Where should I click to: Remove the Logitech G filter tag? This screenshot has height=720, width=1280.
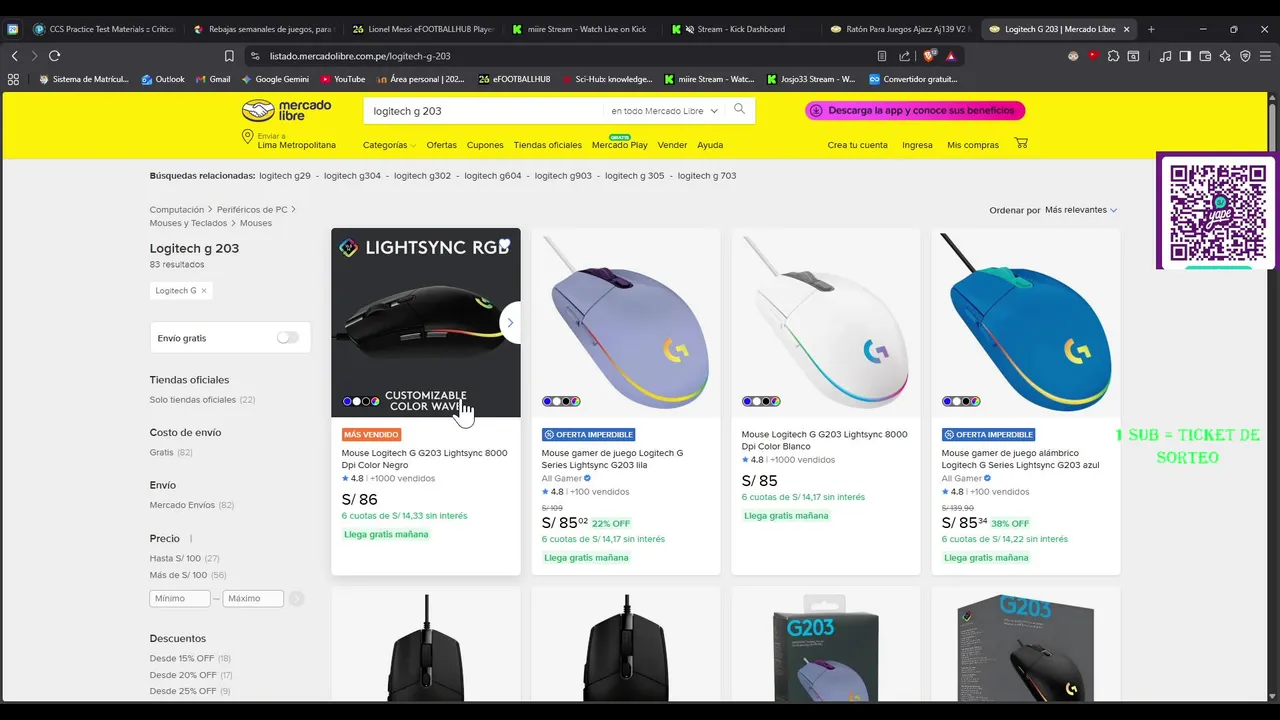coord(204,291)
